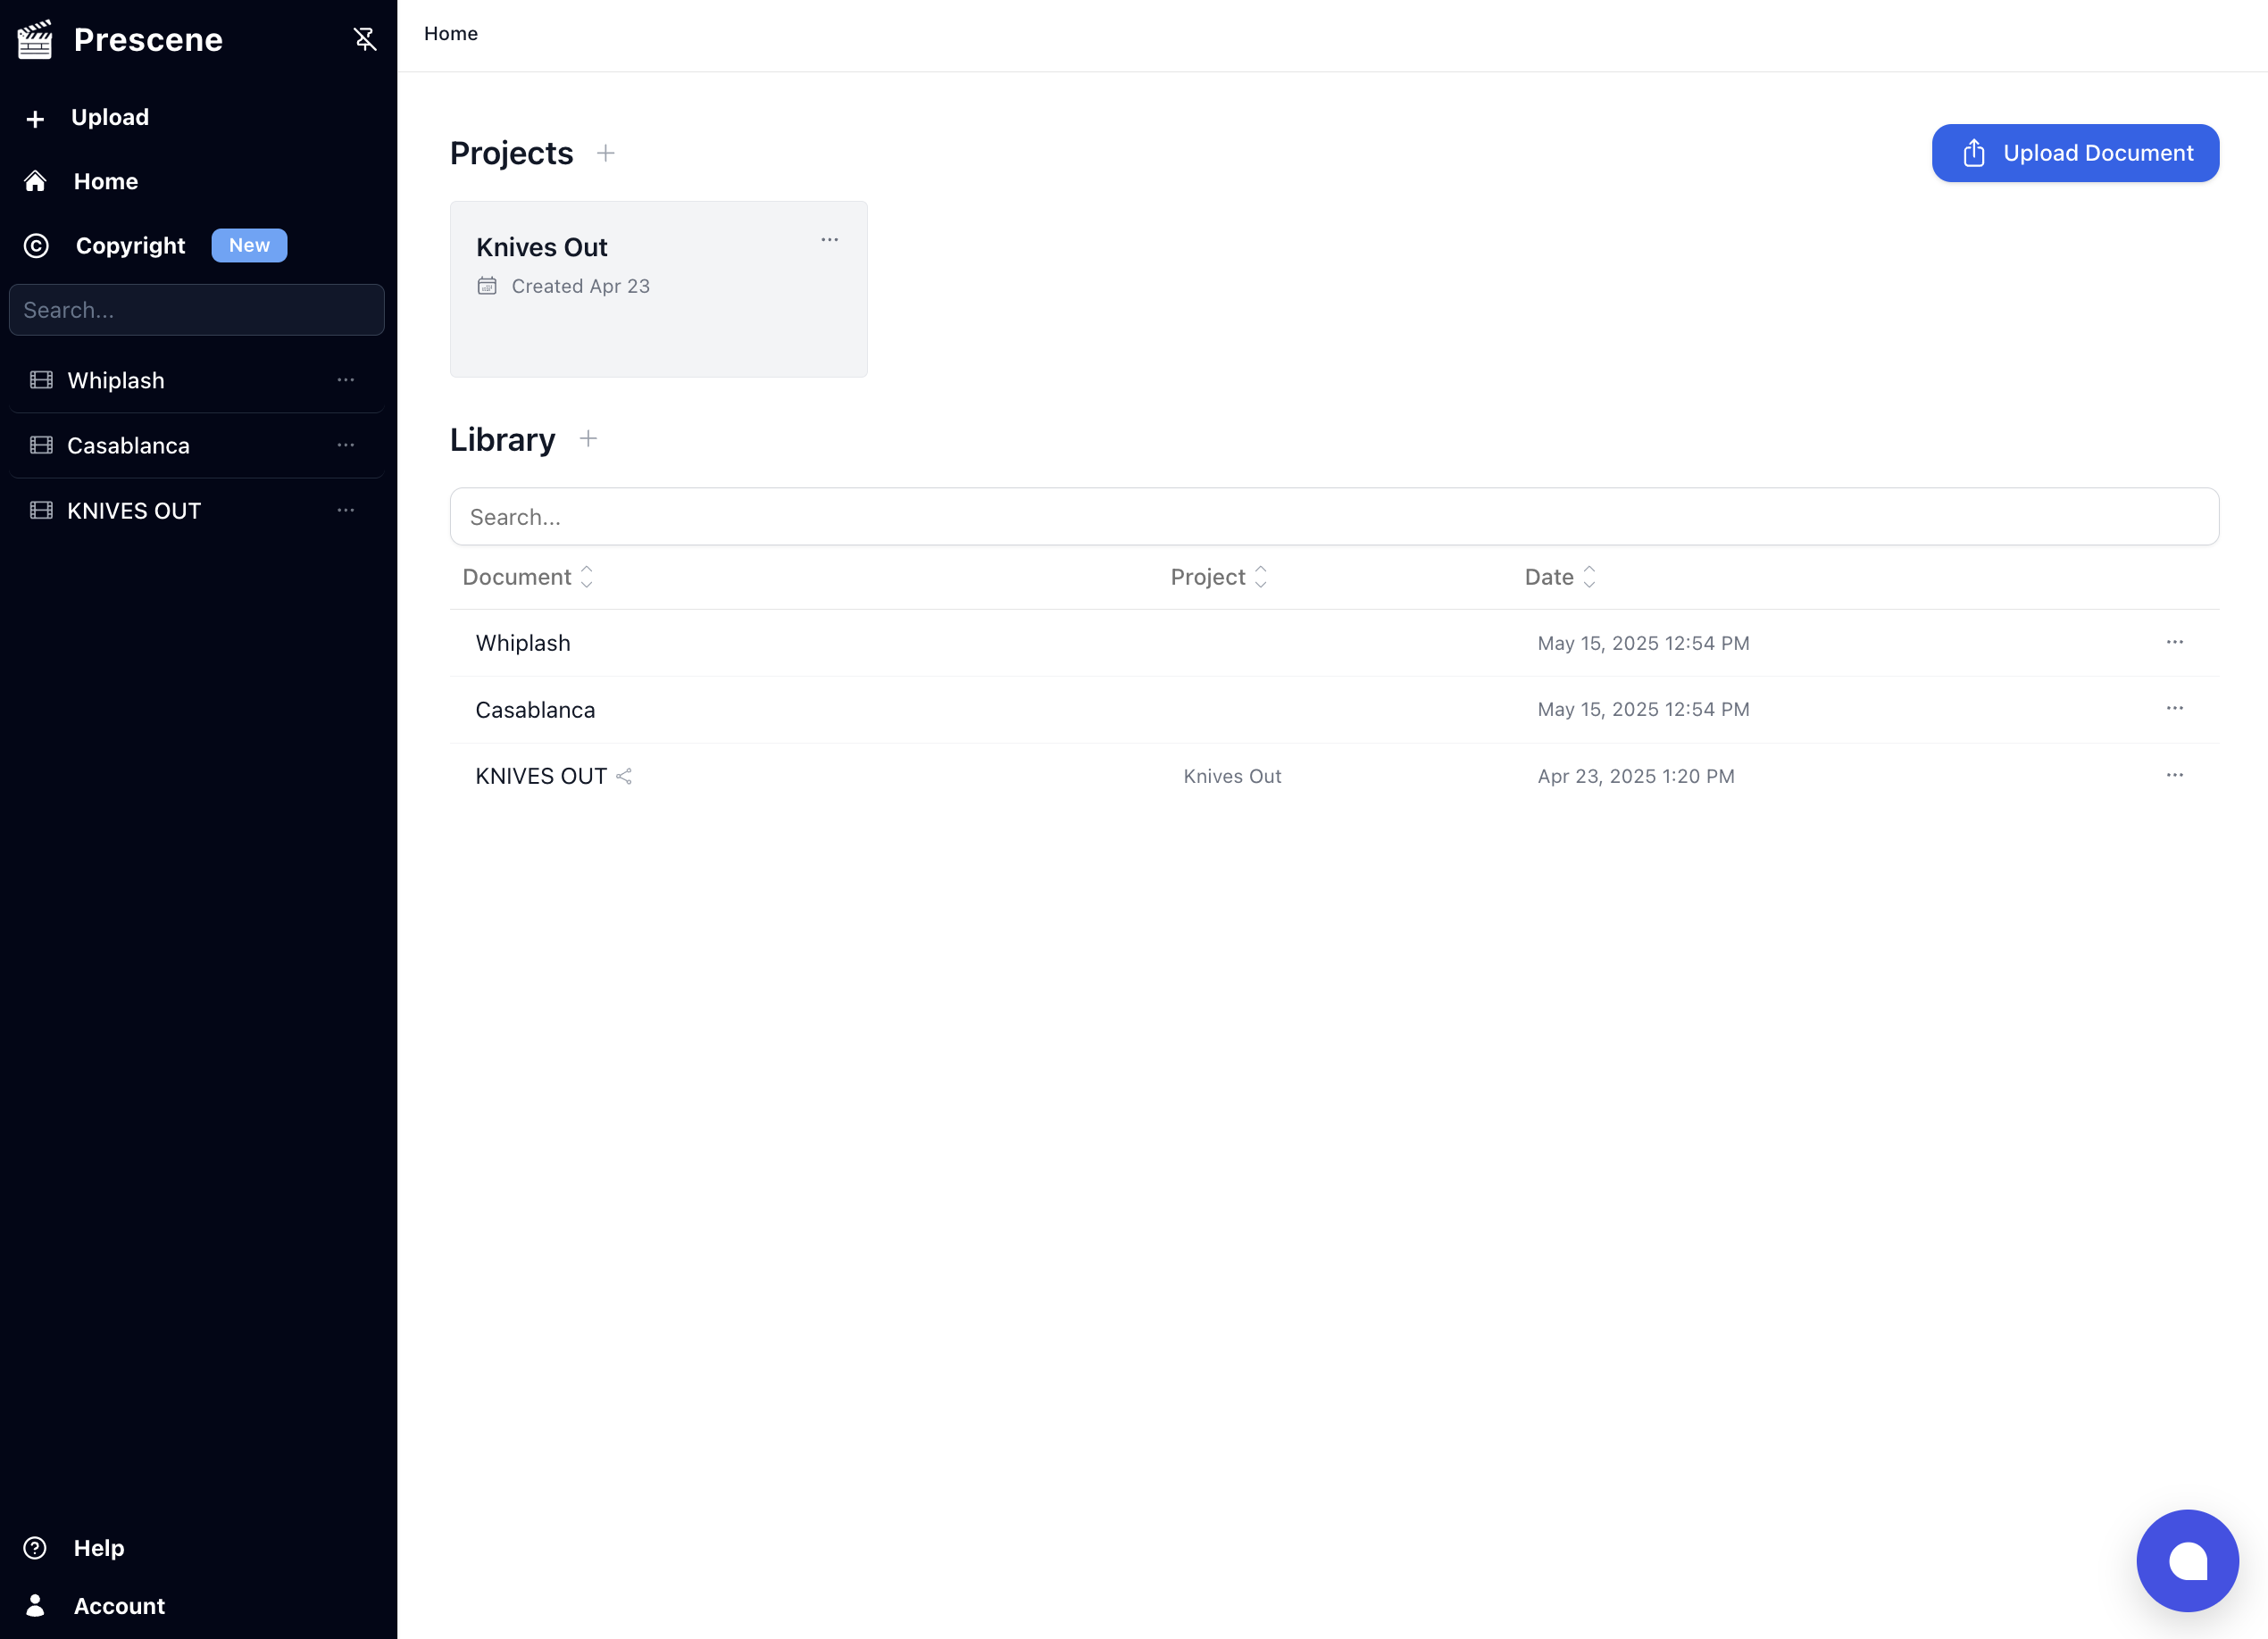
Task: Click the plus icon next to Upload
Action: [35, 117]
